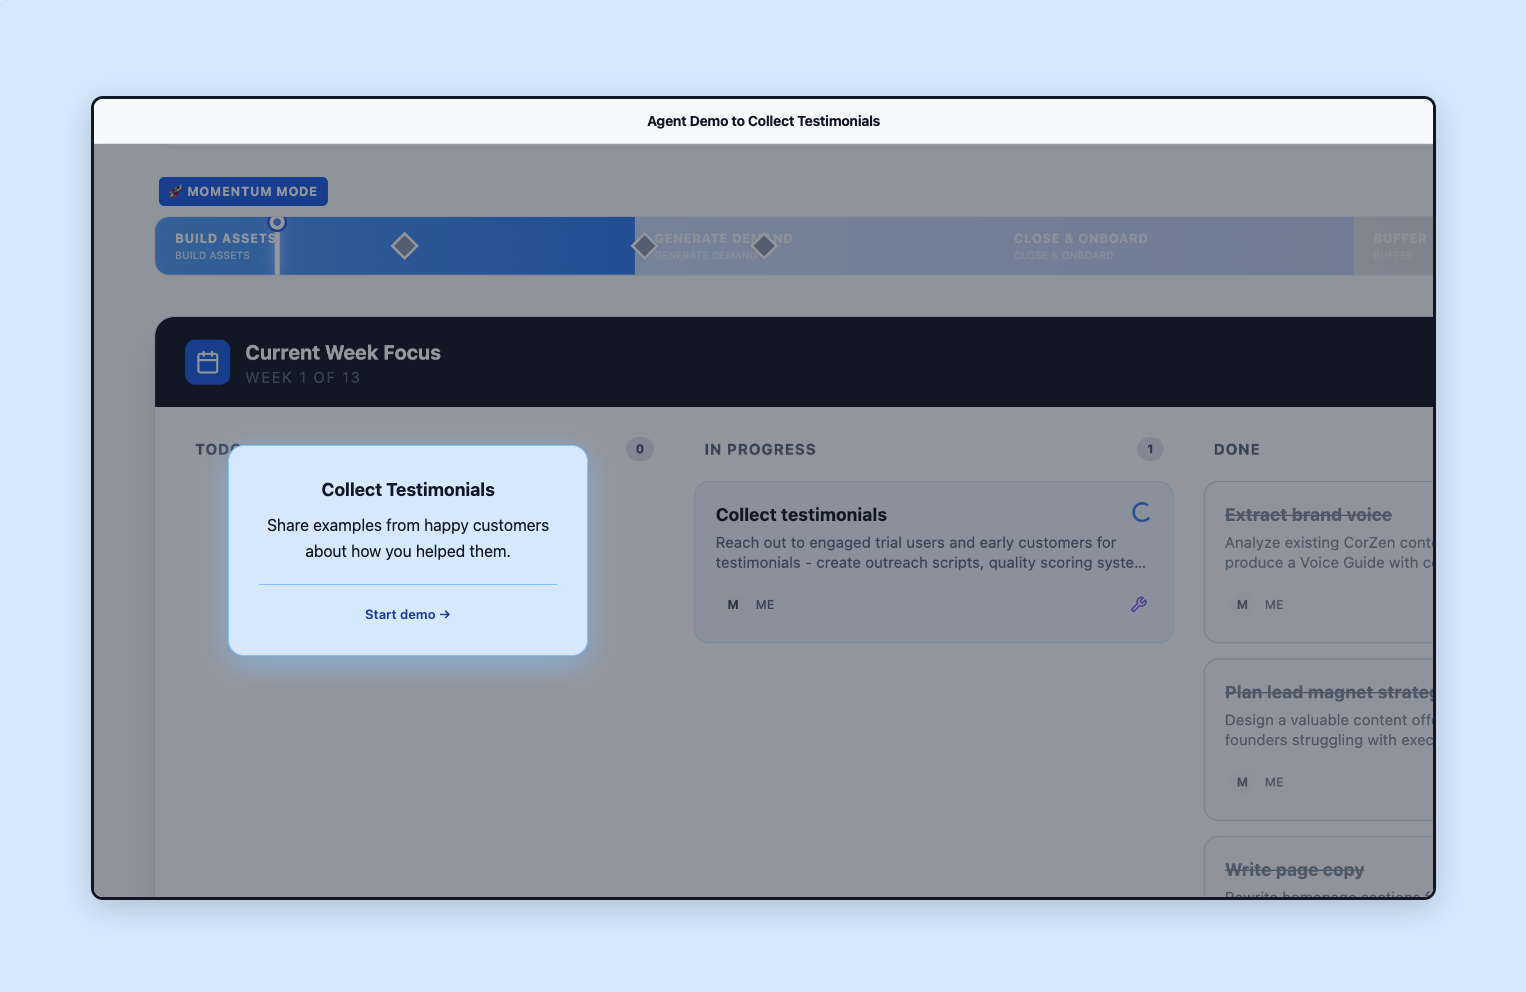Click the calendar icon beside Current Week Focus
The width and height of the screenshot is (1526, 992).
[208, 362]
